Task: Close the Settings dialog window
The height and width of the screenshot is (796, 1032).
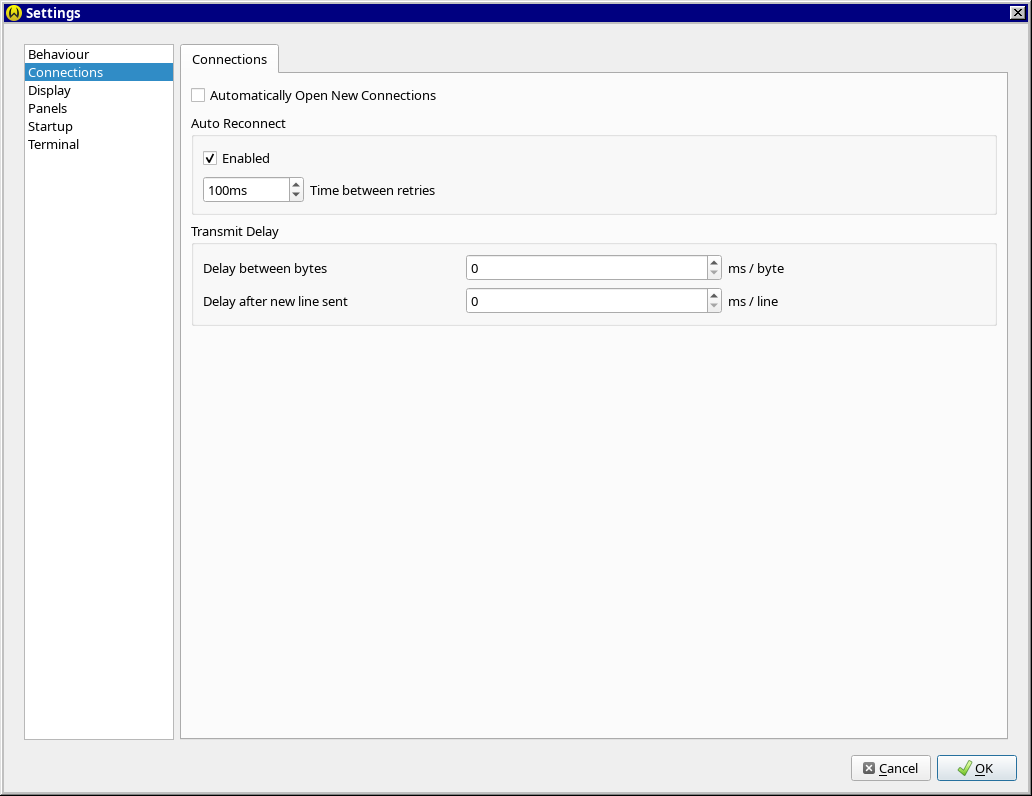Action: coord(1017,13)
